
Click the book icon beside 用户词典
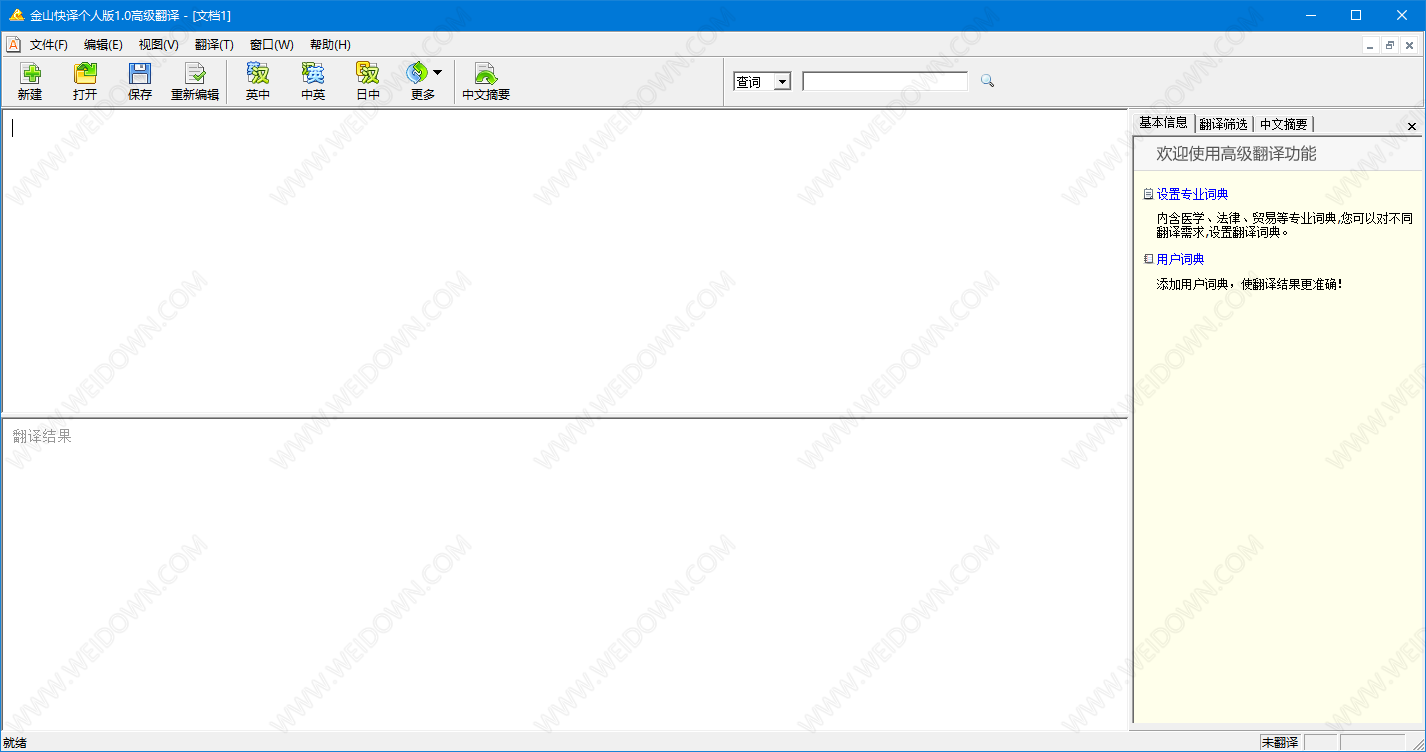(1148, 259)
